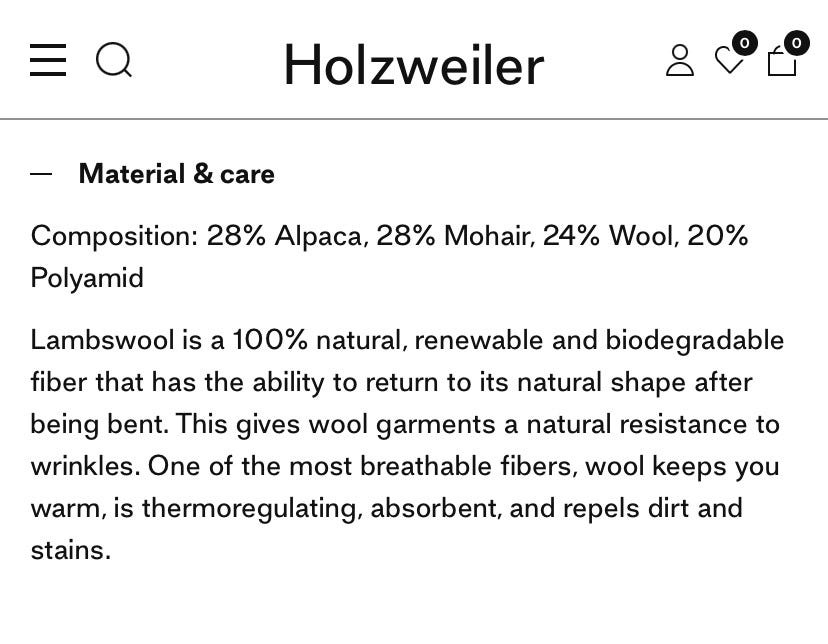Open the shopping bag icon
The image size is (828, 644).
pyautogui.click(x=782, y=61)
